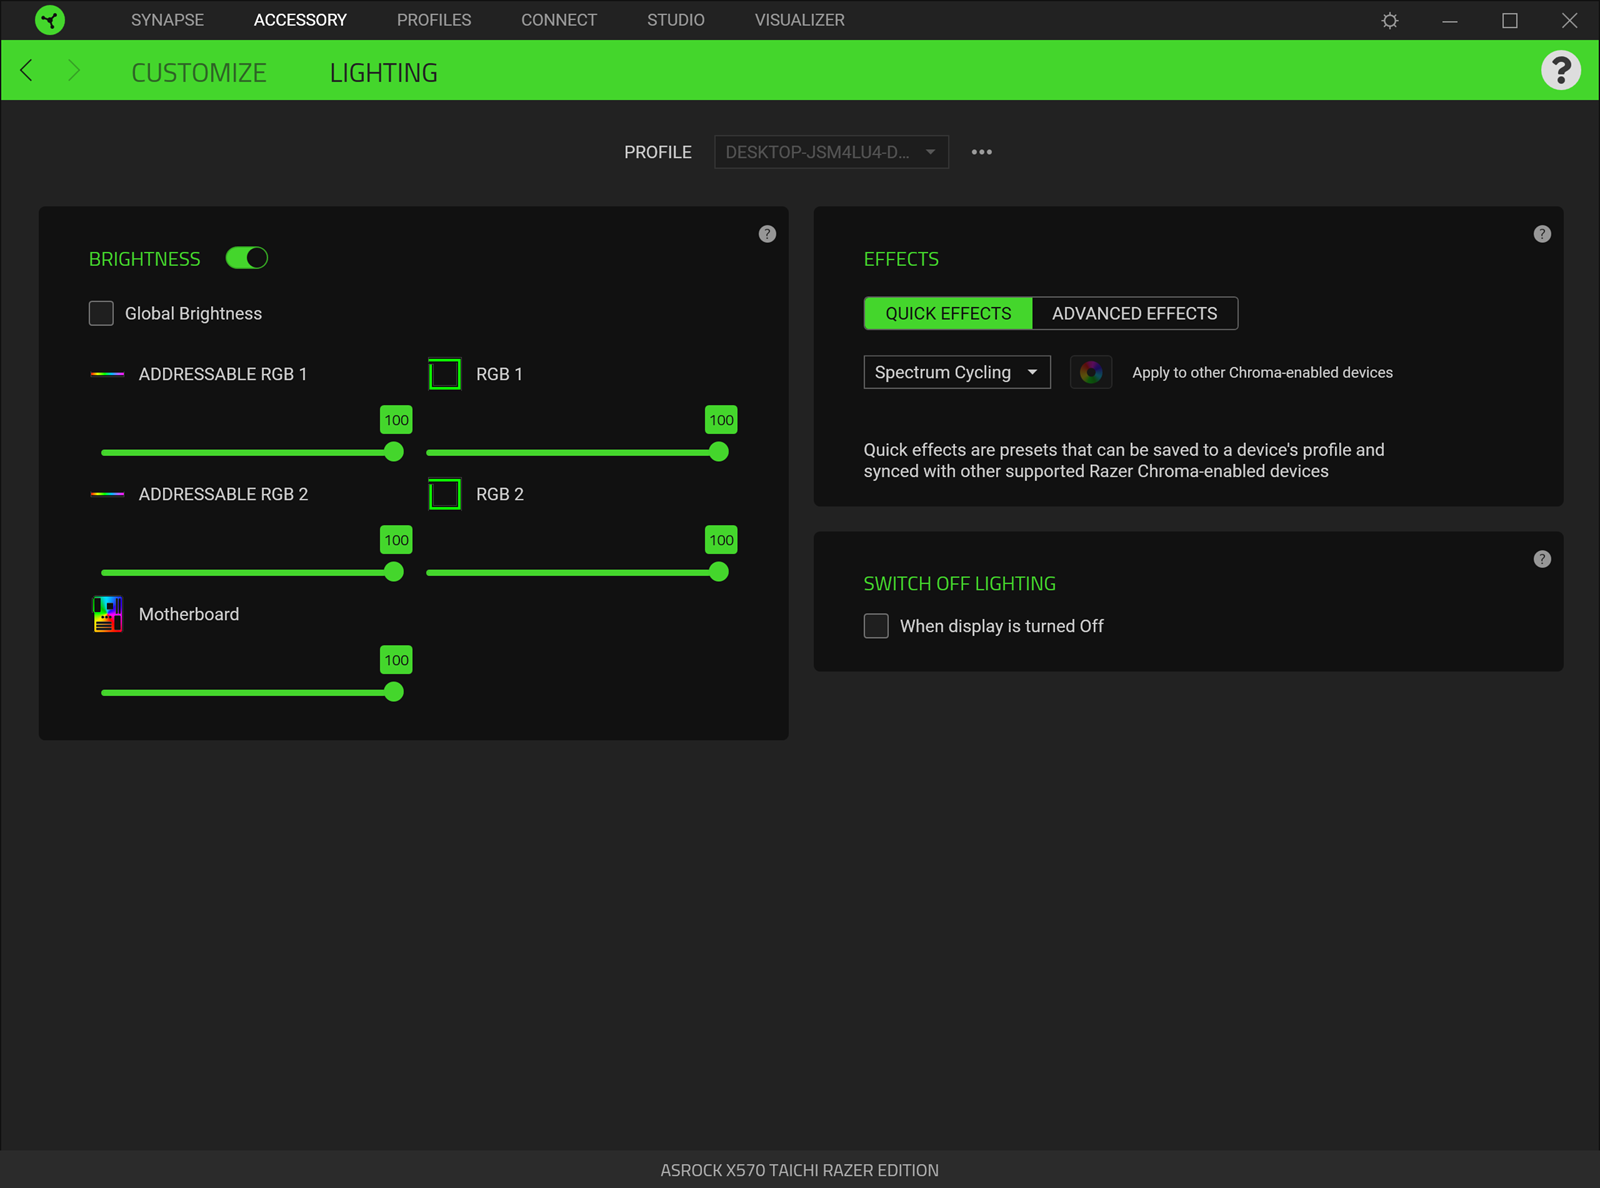Image resolution: width=1600 pixels, height=1188 pixels.
Task: Check When display is turned Off
Action: click(x=876, y=626)
